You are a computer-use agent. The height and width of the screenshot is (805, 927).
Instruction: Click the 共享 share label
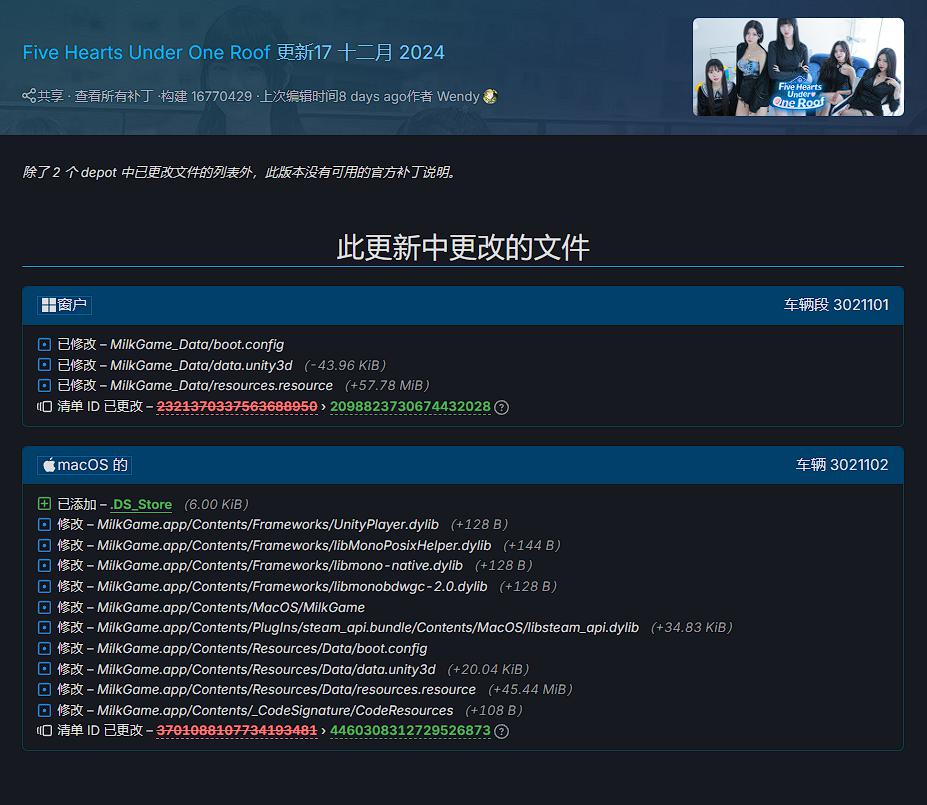pyautogui.click(x=51, y=96)
